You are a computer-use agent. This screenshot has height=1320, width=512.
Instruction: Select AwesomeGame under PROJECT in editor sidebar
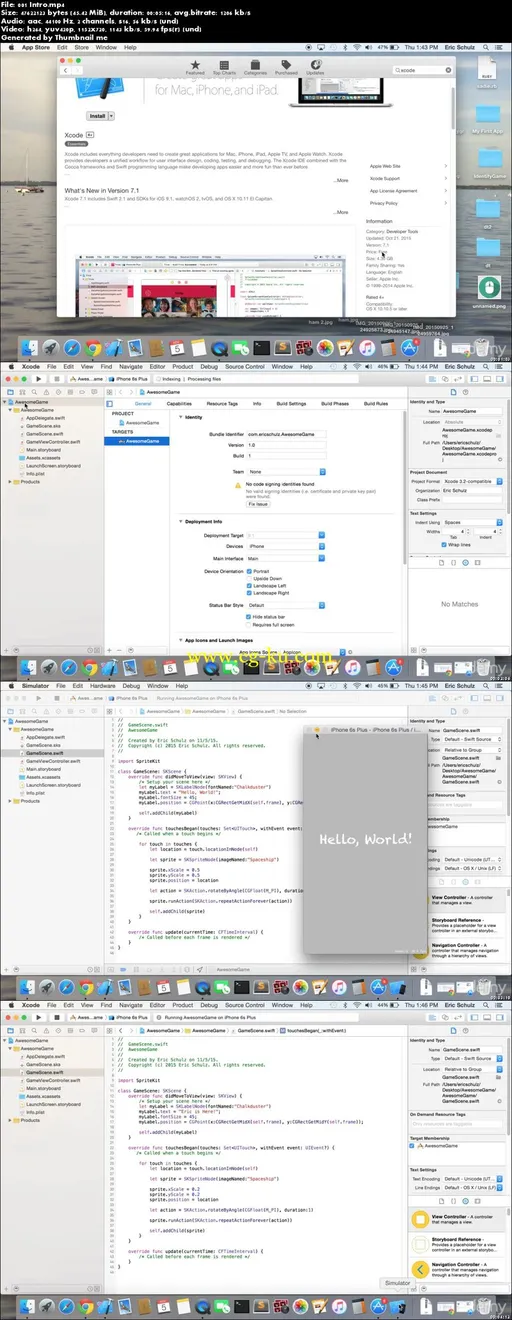(141, 423)
